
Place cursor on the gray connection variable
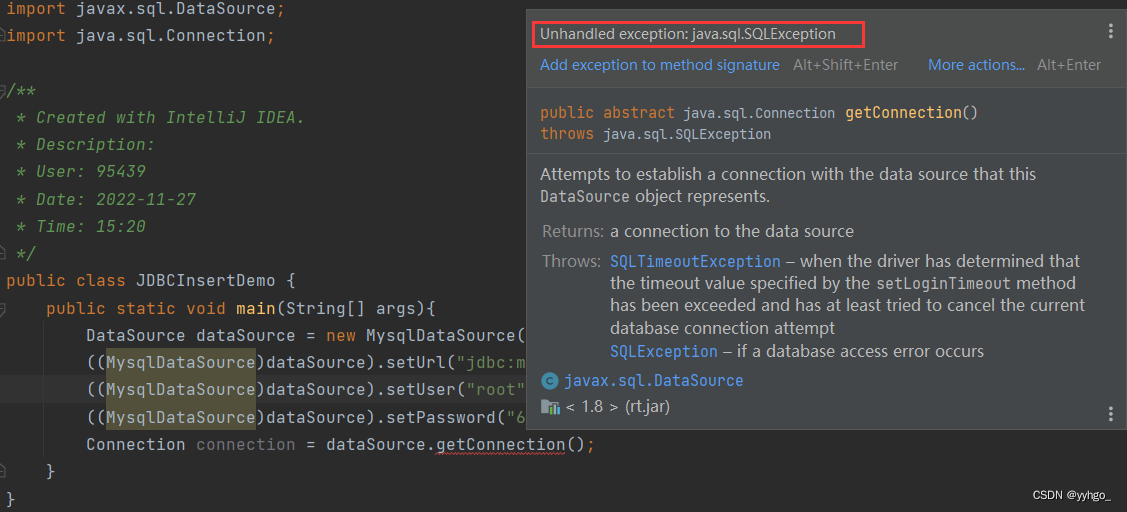tap(246, 445)
